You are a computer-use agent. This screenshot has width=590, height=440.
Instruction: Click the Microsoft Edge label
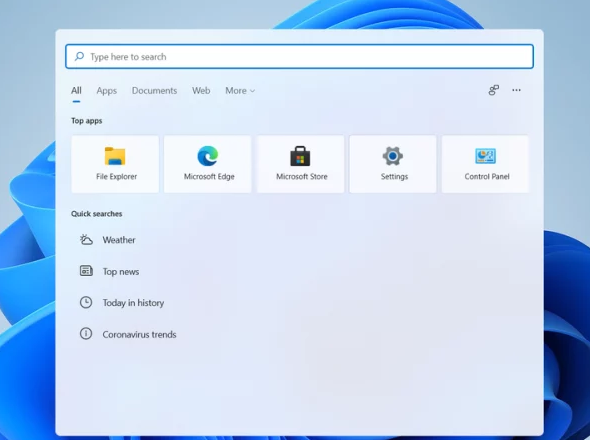pyautogui.click(x=209, y=177)
